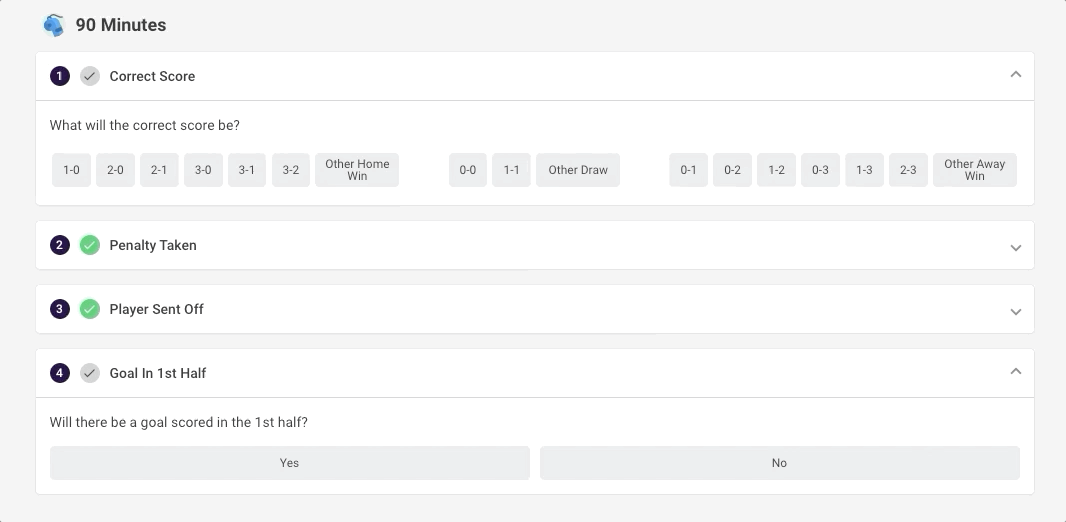1066x522 pixels.
Task: Click the green checkmark beside Player Sent Off
Action: tap(90, 309)
